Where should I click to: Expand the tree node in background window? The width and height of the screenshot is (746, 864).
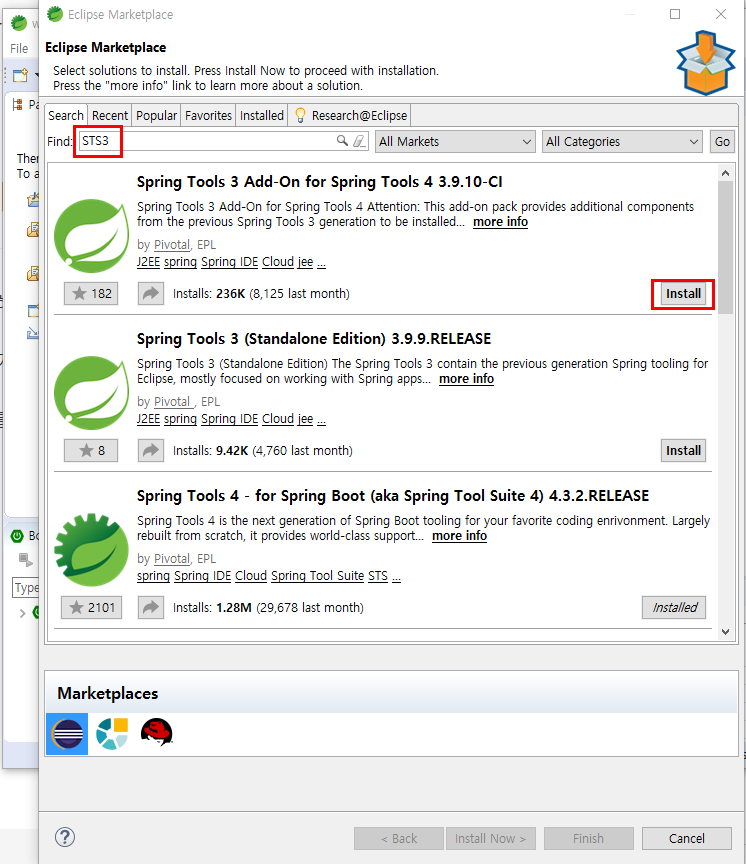22,613
